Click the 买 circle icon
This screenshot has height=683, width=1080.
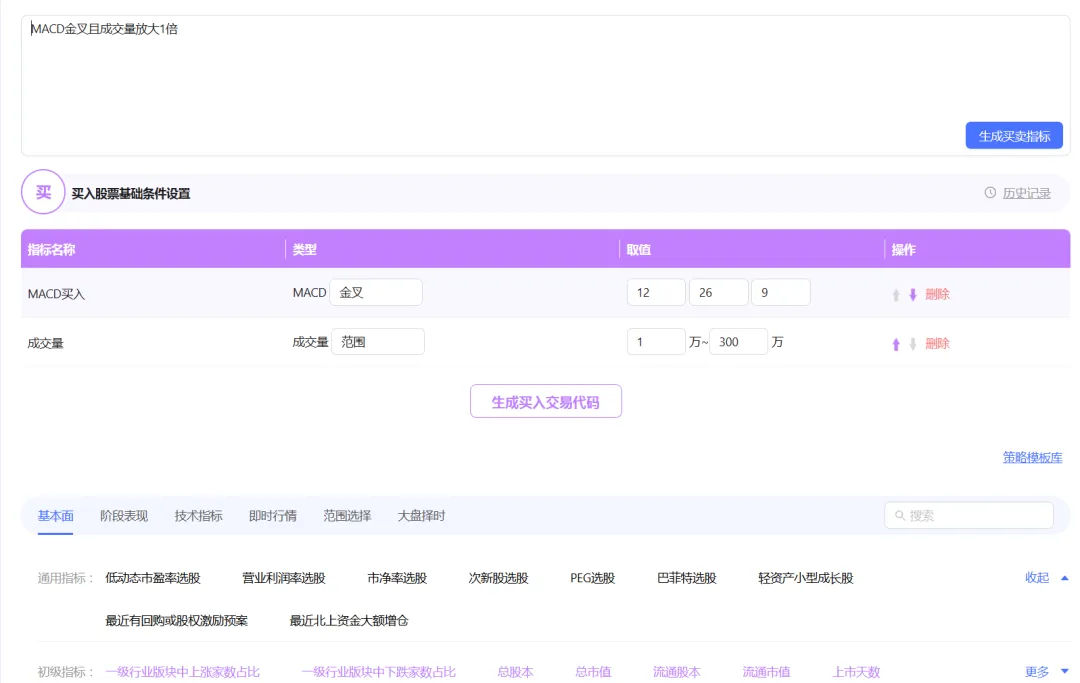[x=43, y=192]
